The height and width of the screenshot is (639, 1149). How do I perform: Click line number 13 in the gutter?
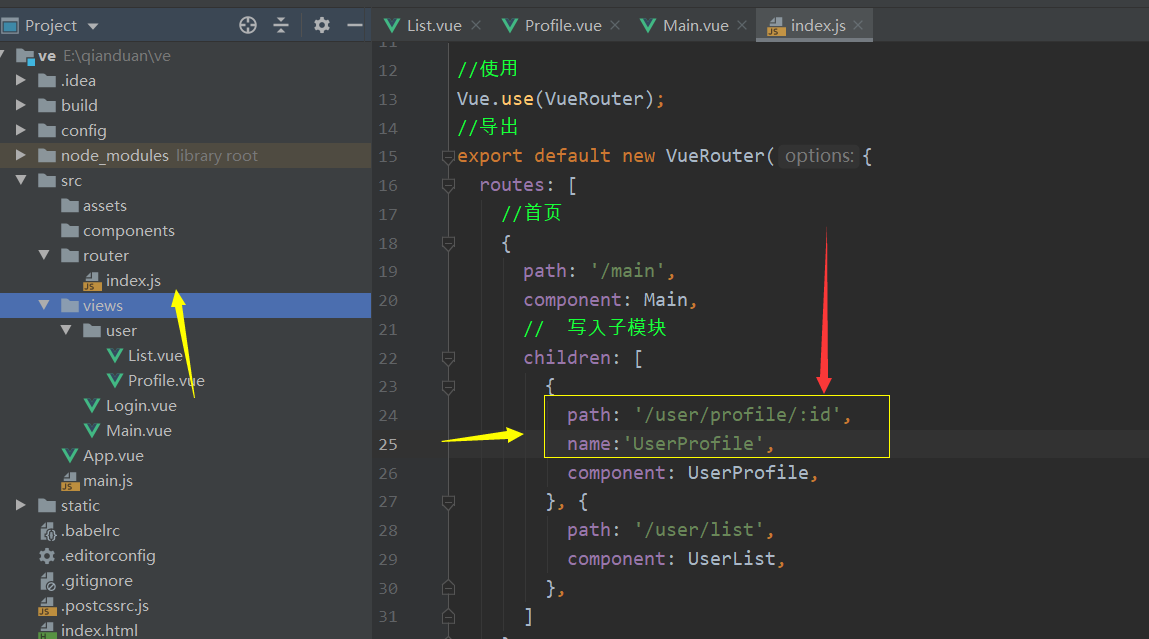point(388,99)
